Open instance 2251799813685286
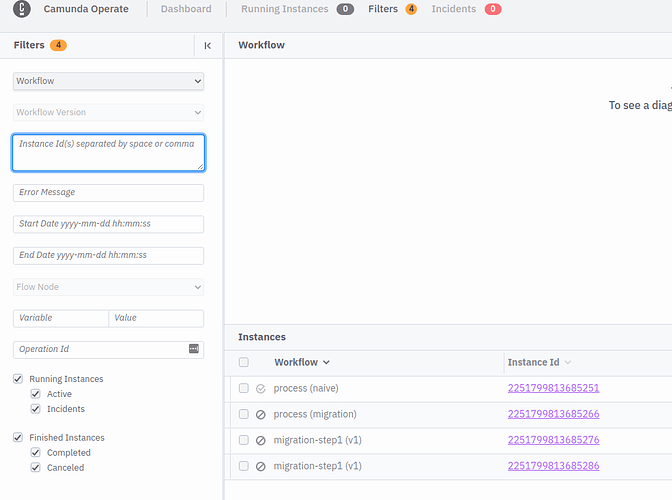 coord(553,466)
